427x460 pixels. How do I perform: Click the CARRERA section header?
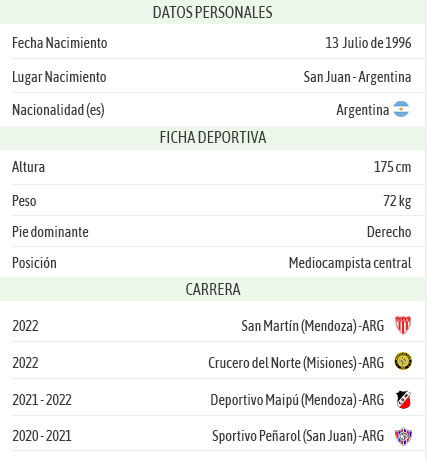[213, 289]
